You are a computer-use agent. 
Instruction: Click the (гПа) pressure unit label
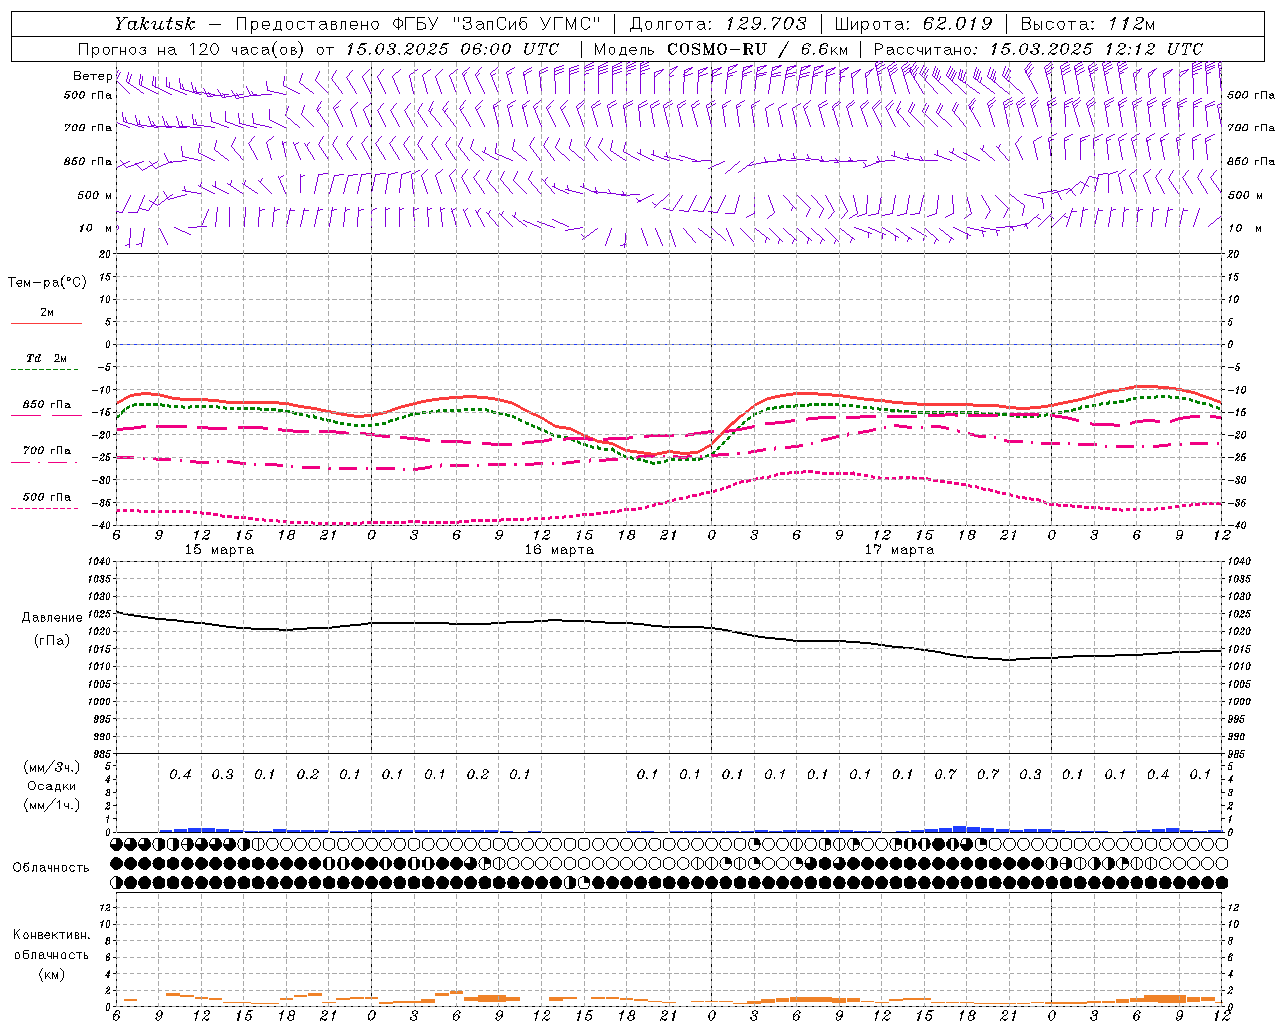pyautogui.click(x=52, y=641)
